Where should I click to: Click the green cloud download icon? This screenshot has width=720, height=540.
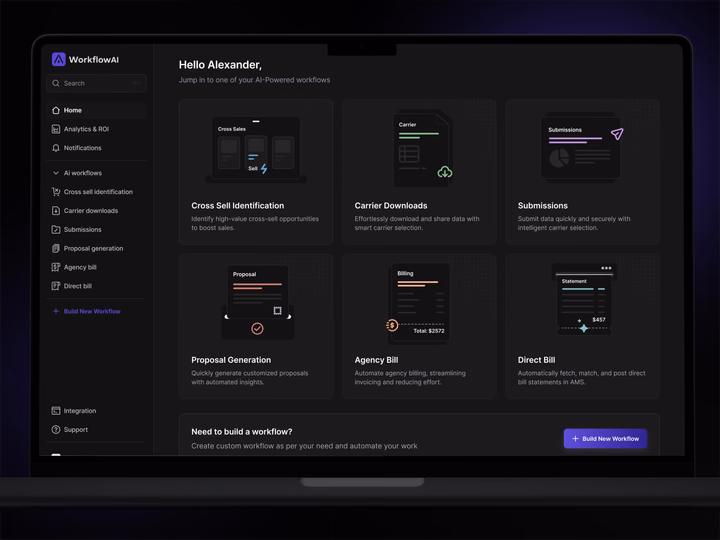[444, 172]
